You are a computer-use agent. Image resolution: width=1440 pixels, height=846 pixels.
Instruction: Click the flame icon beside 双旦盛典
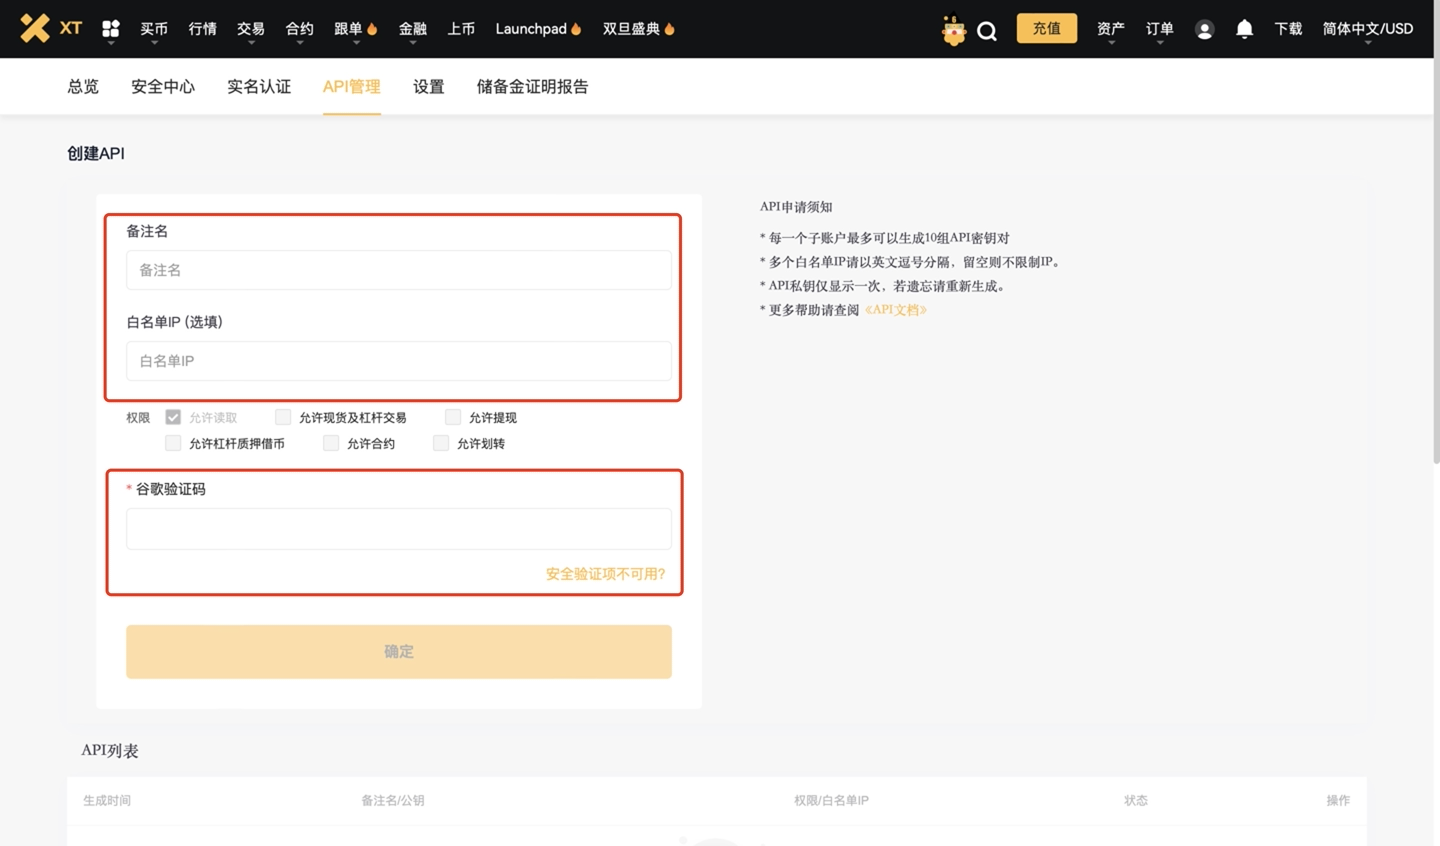[x=669, y=28]
